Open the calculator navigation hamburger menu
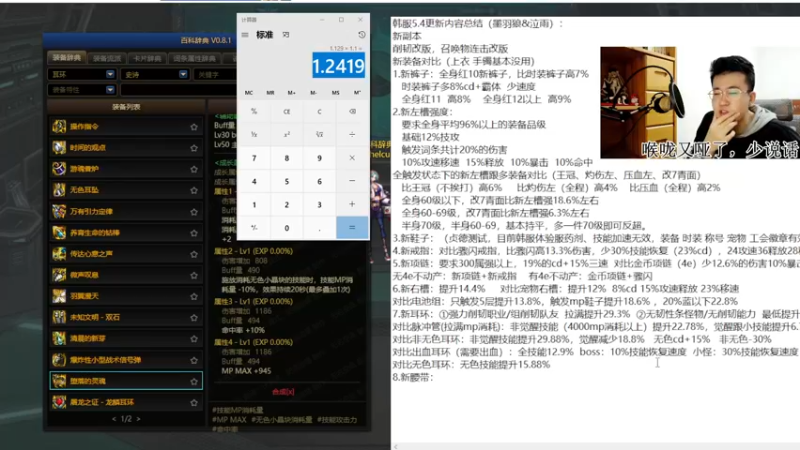The image size is (800, 450). (245, 35)
